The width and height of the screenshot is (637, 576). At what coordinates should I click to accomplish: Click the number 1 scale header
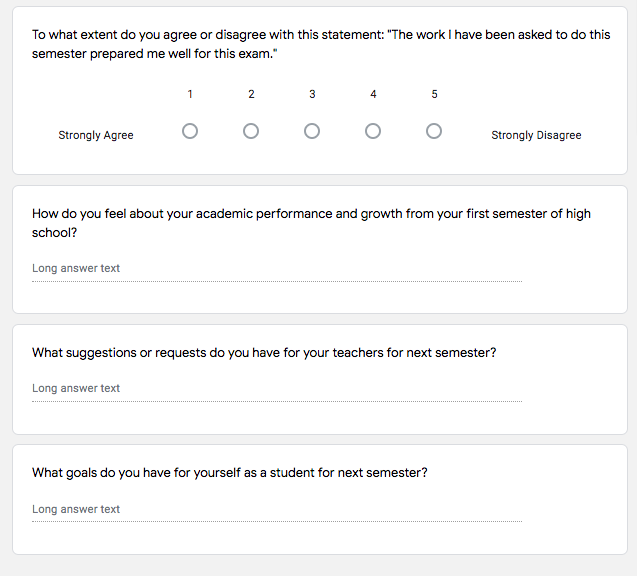(190, 94)
